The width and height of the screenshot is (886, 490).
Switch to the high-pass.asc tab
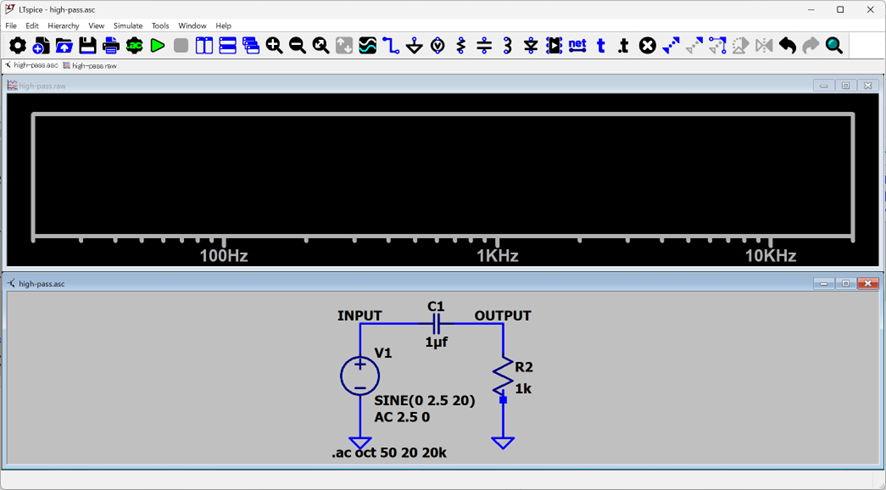click(32, 65)
